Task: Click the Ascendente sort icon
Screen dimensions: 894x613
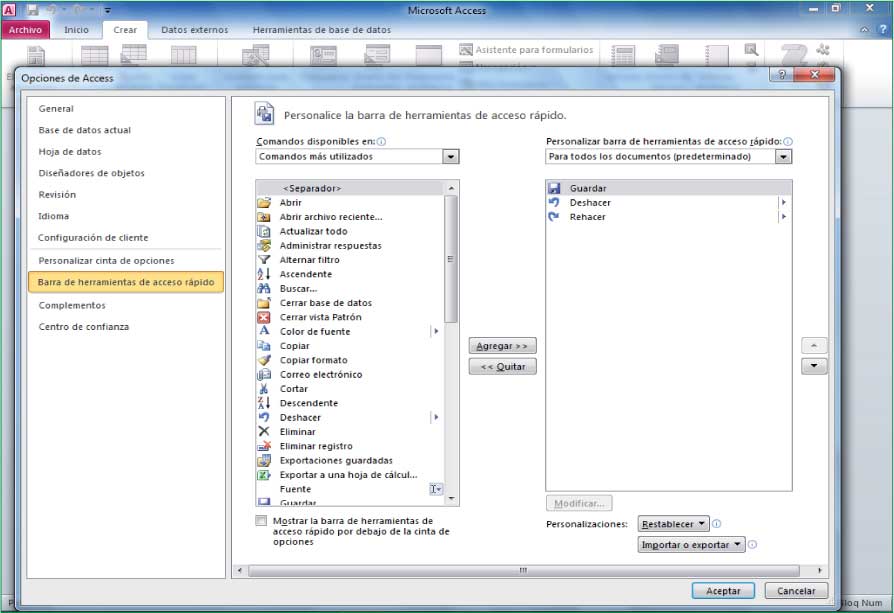Action: pos(263,274)
